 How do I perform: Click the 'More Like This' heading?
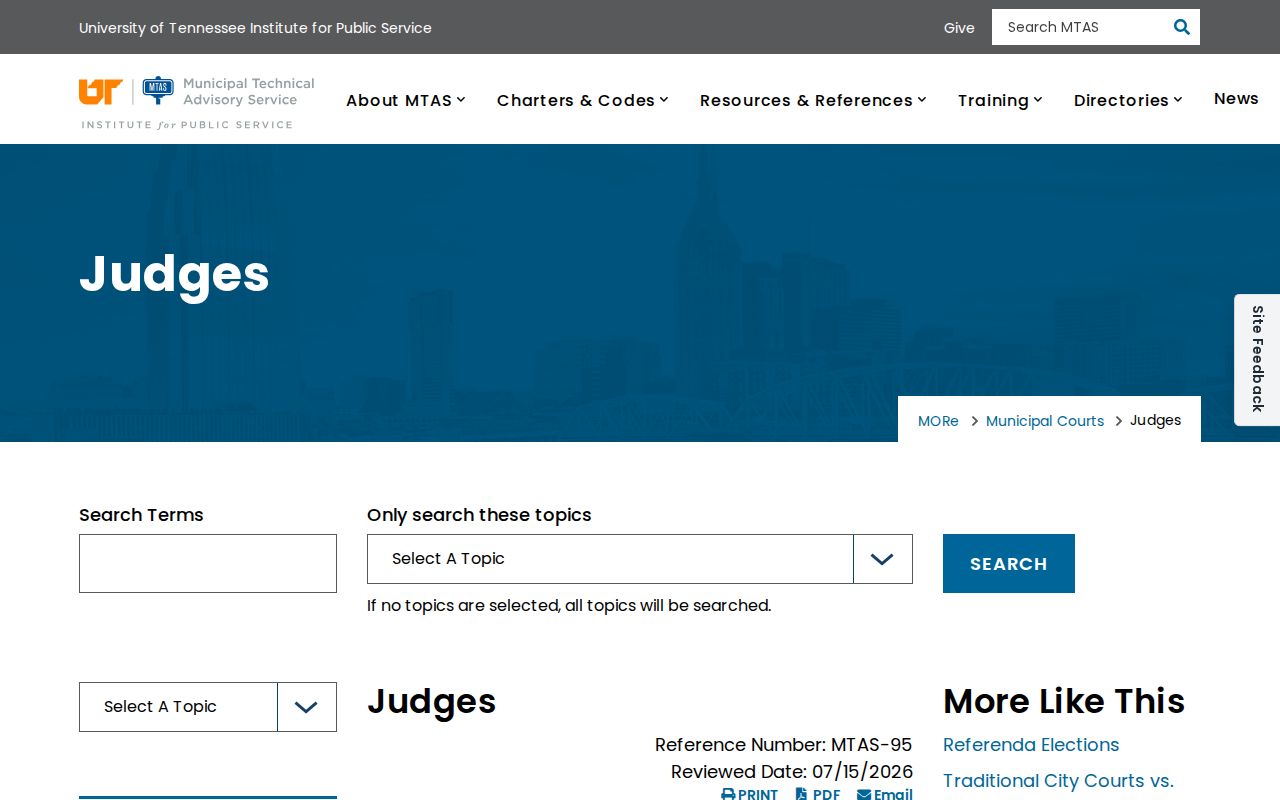point(1064,701)
